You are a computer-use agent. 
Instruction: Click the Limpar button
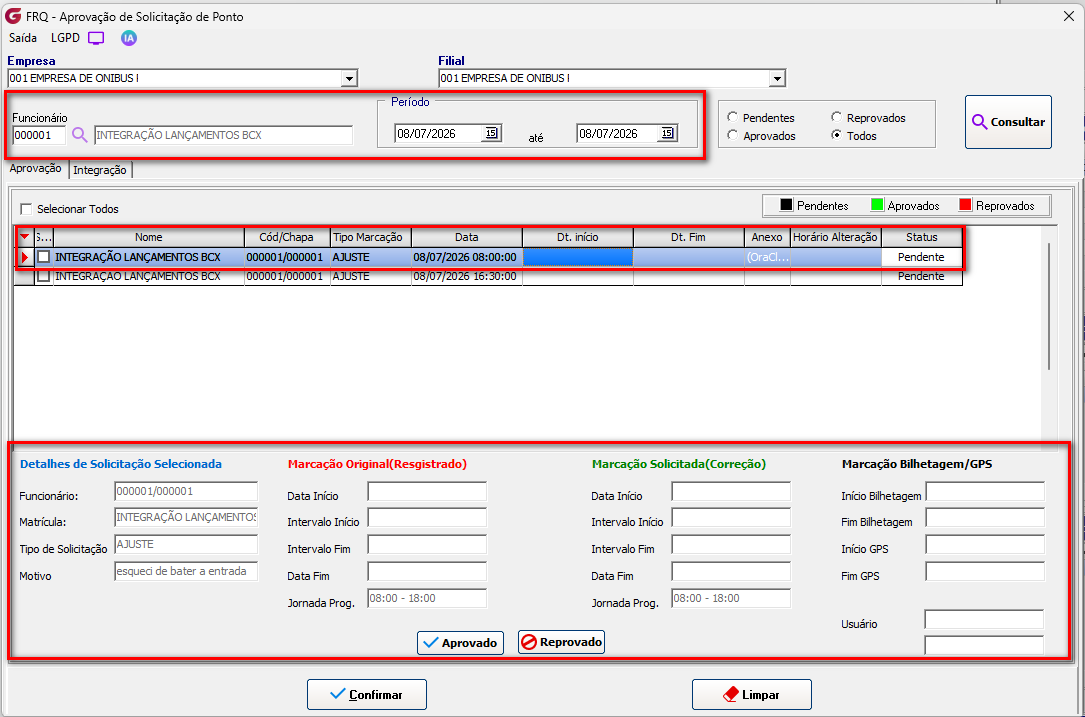pyautogui.click(x=751, y=694)
